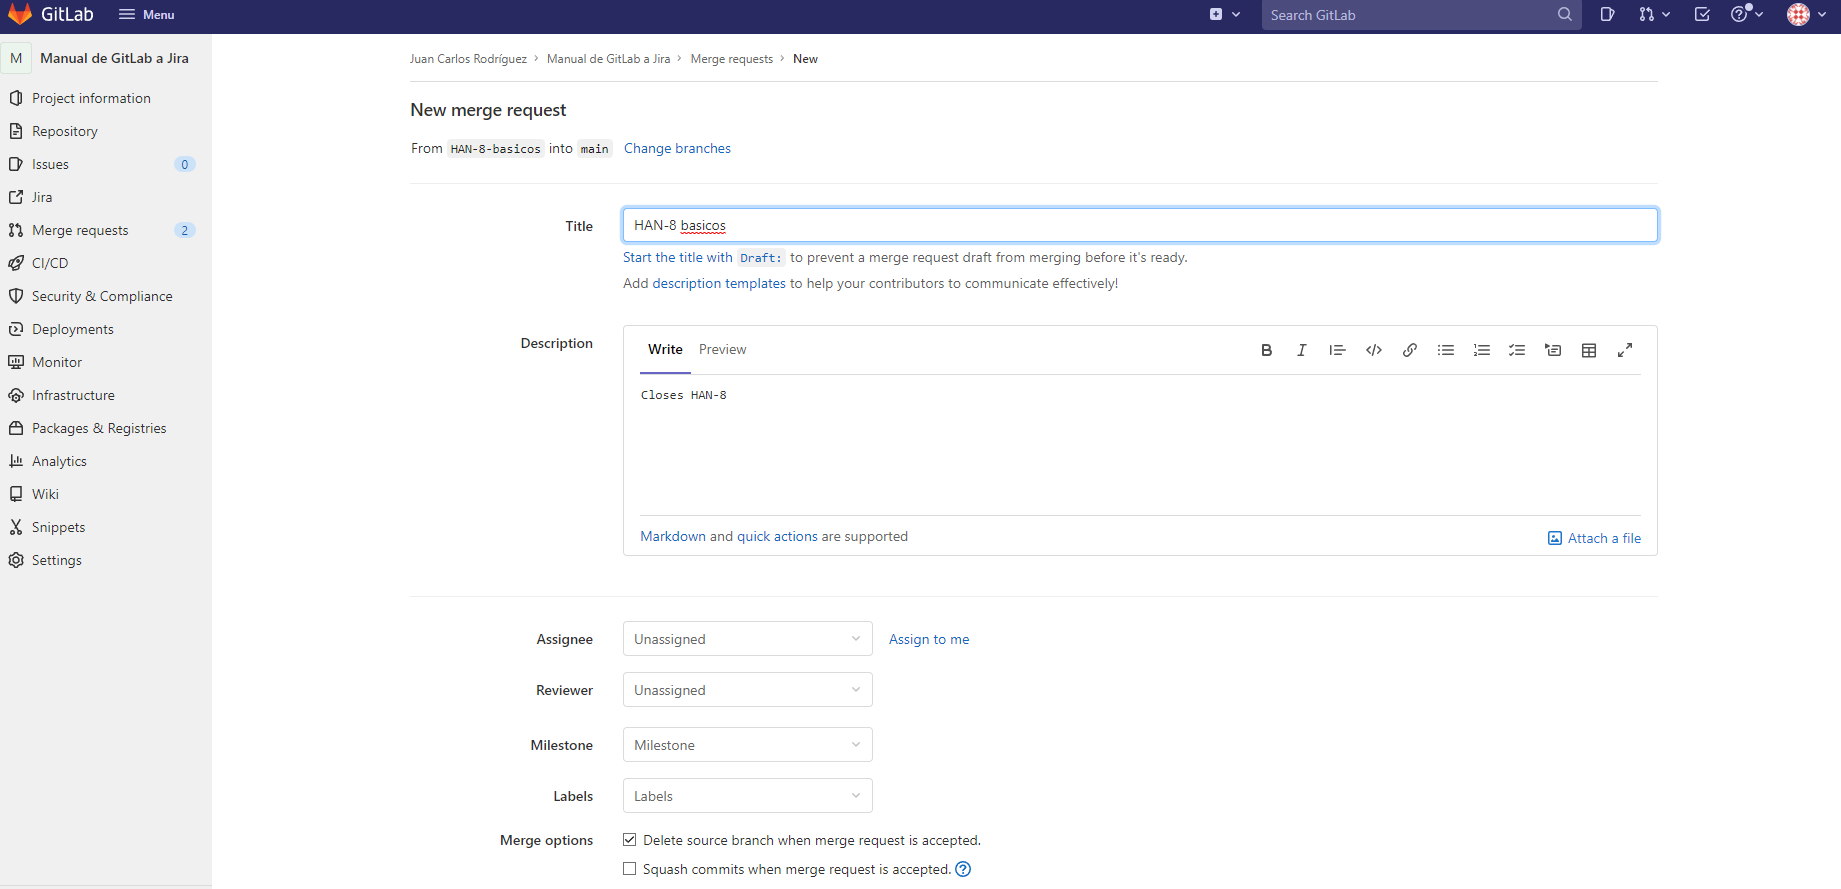Click the GitLab fox logo

tap(20, 15)
